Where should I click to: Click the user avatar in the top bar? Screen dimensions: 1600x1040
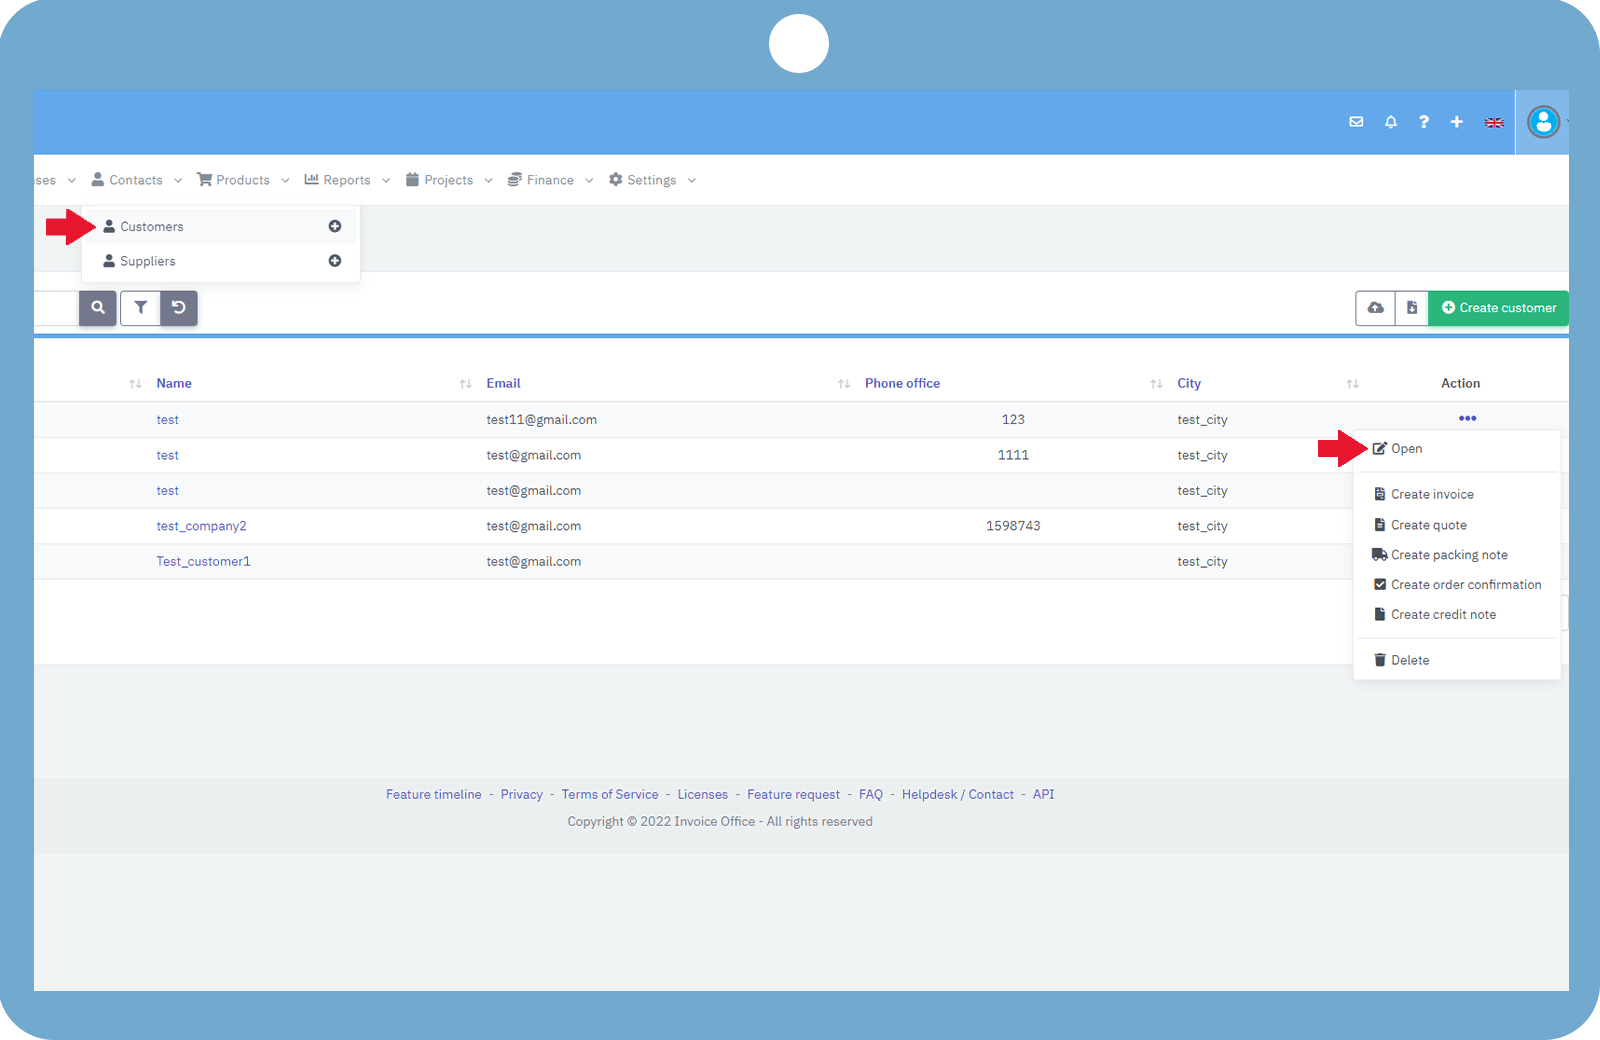click(1543, 121)
